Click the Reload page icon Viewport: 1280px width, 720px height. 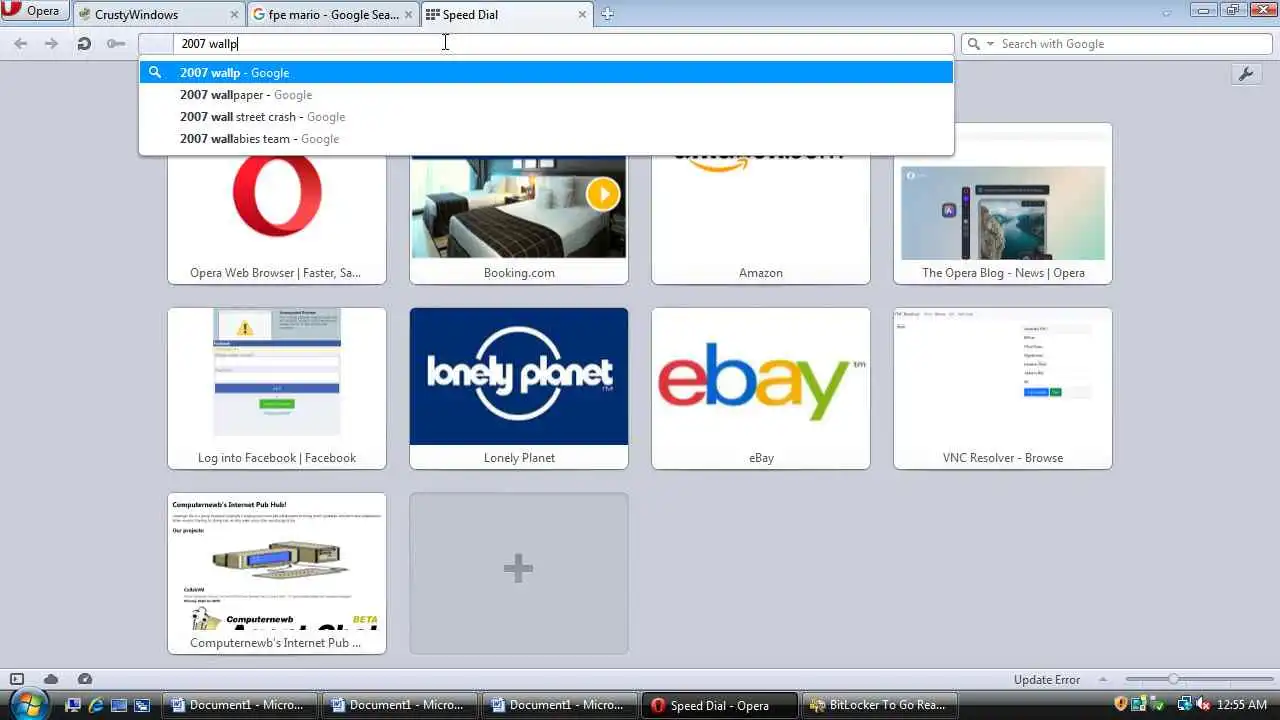click(x=84, y=44)
